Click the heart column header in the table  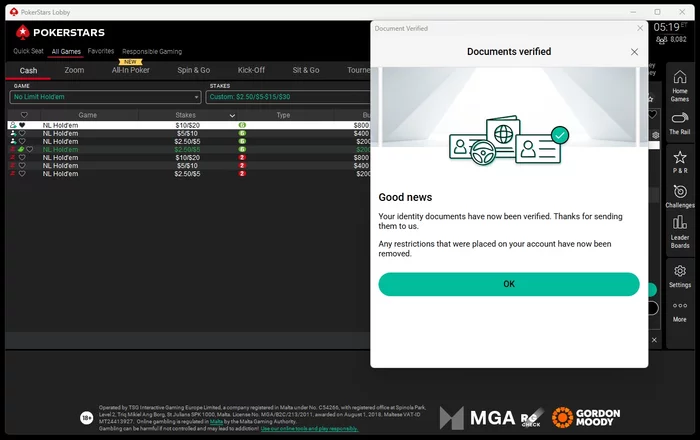24,115
